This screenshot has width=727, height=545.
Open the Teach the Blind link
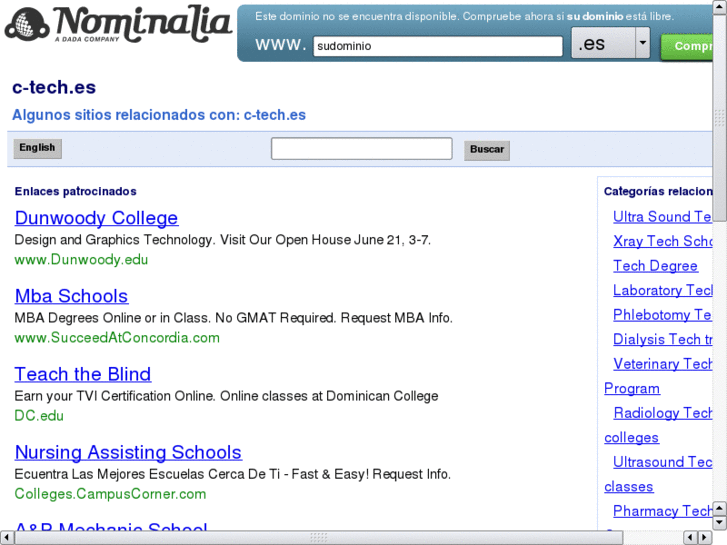83,374
